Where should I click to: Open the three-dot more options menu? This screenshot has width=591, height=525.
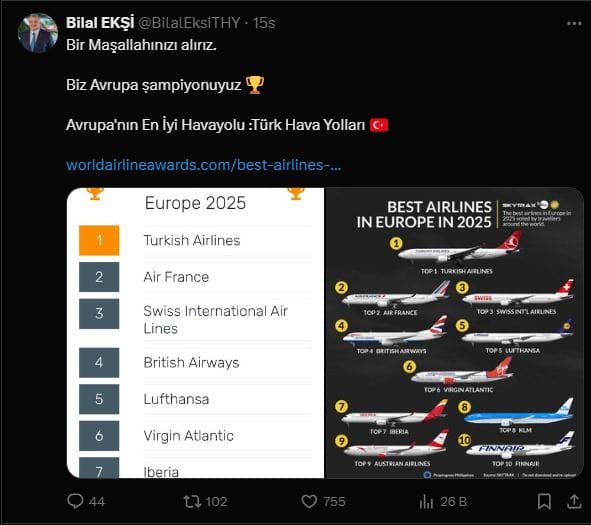pos(574,24)
